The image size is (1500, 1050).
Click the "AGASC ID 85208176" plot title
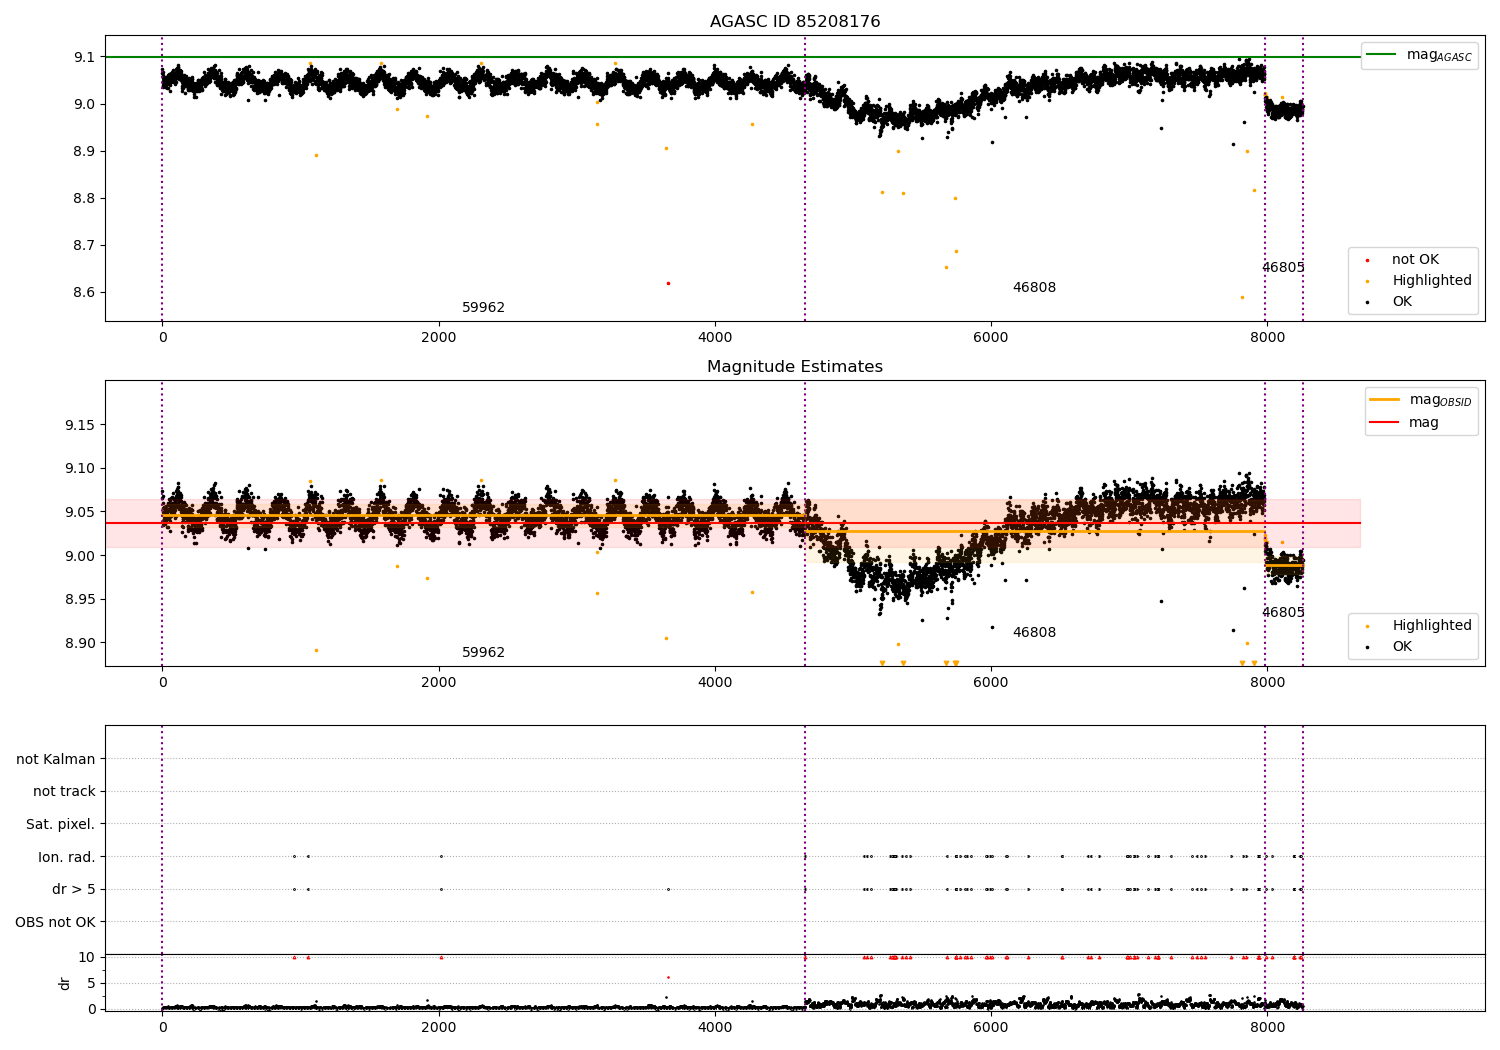point(795,22)
